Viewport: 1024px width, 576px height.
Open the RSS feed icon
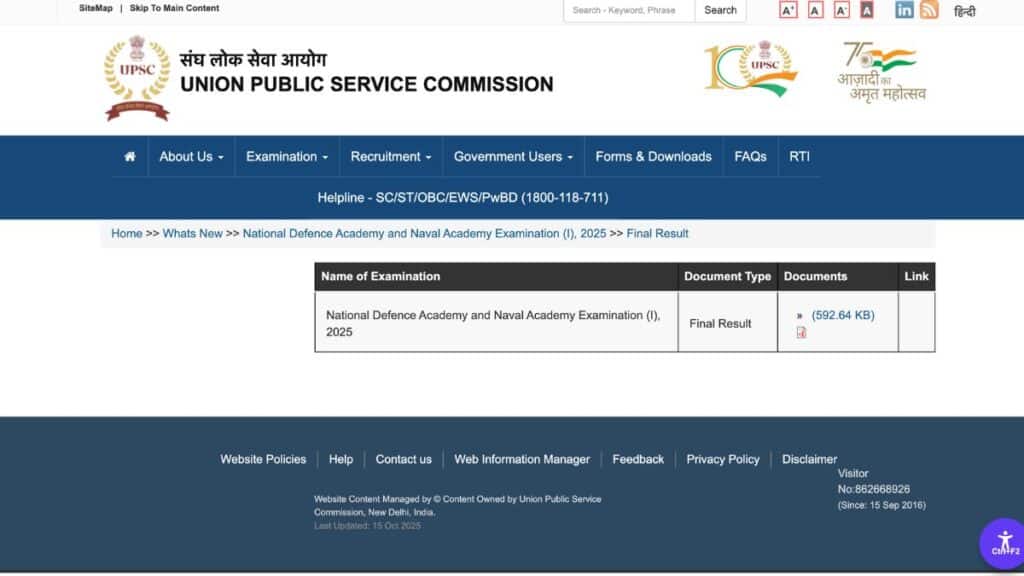pos(929,10)
